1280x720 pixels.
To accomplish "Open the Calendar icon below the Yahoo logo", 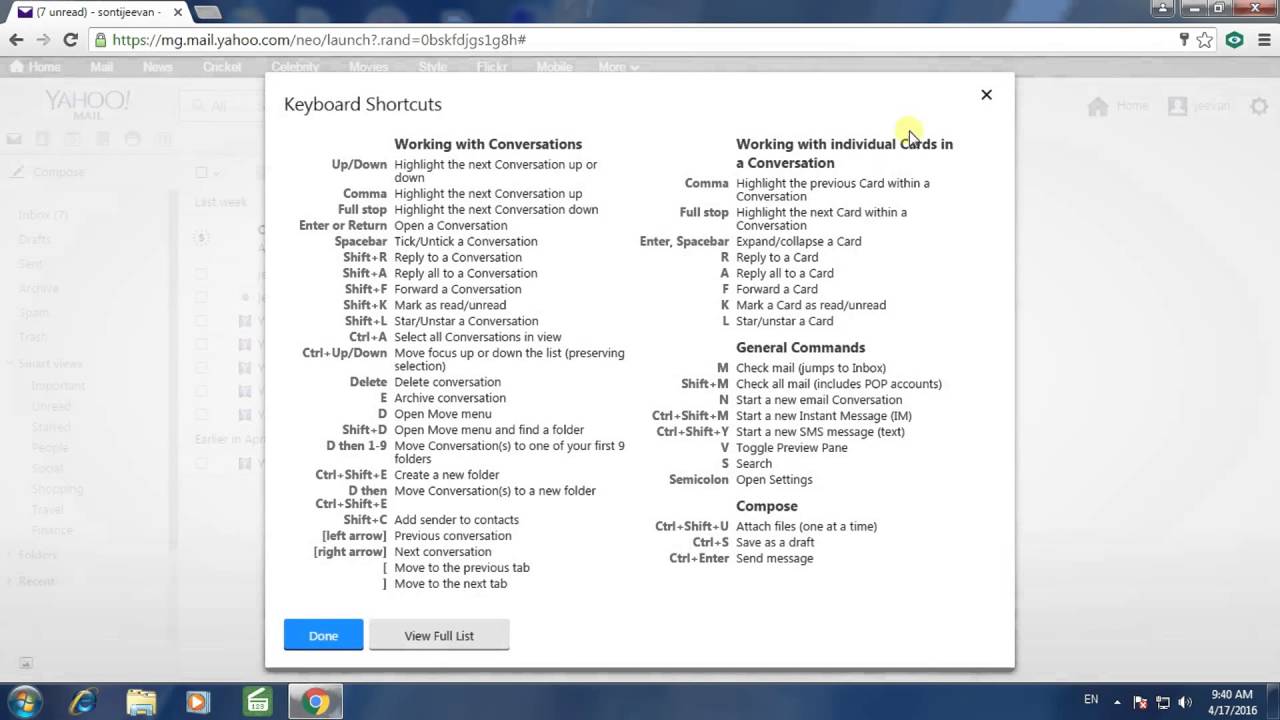I will point(72,138).
